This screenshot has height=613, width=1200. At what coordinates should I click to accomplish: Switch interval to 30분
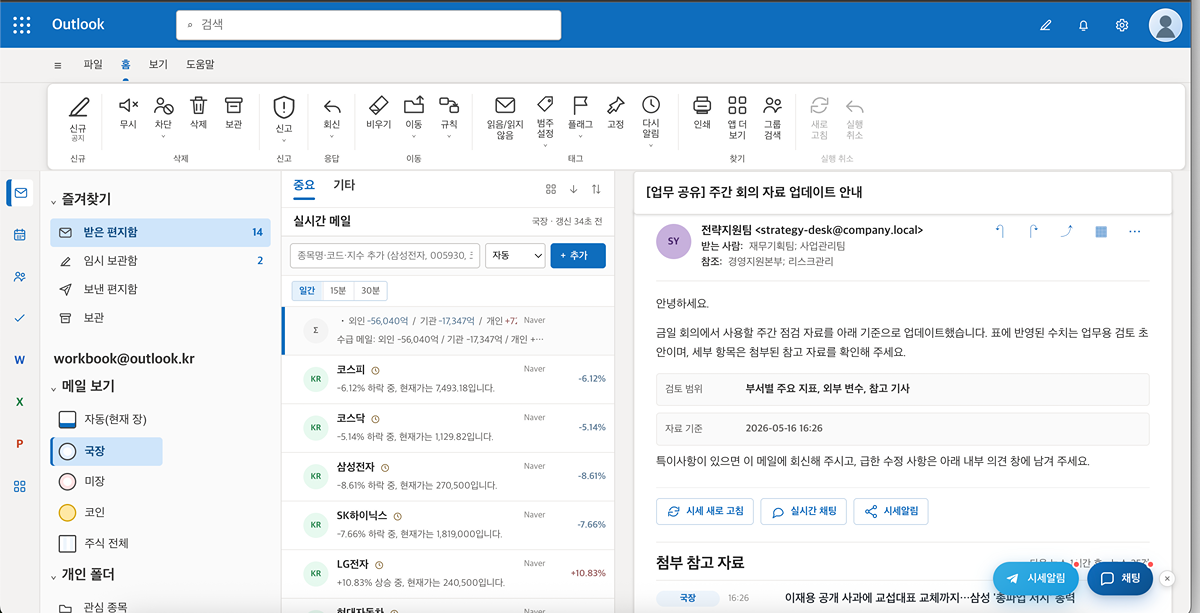point(370,291)
